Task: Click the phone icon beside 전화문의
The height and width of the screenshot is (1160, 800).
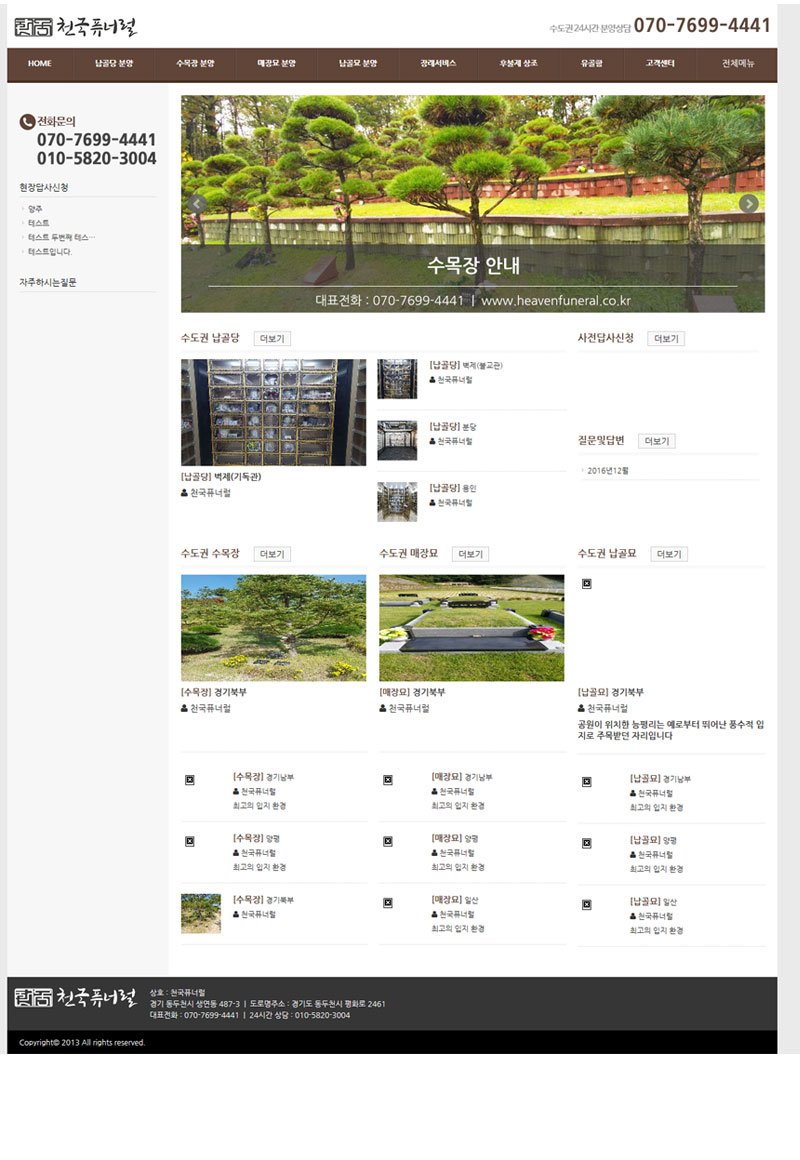Action: [27, 122]
